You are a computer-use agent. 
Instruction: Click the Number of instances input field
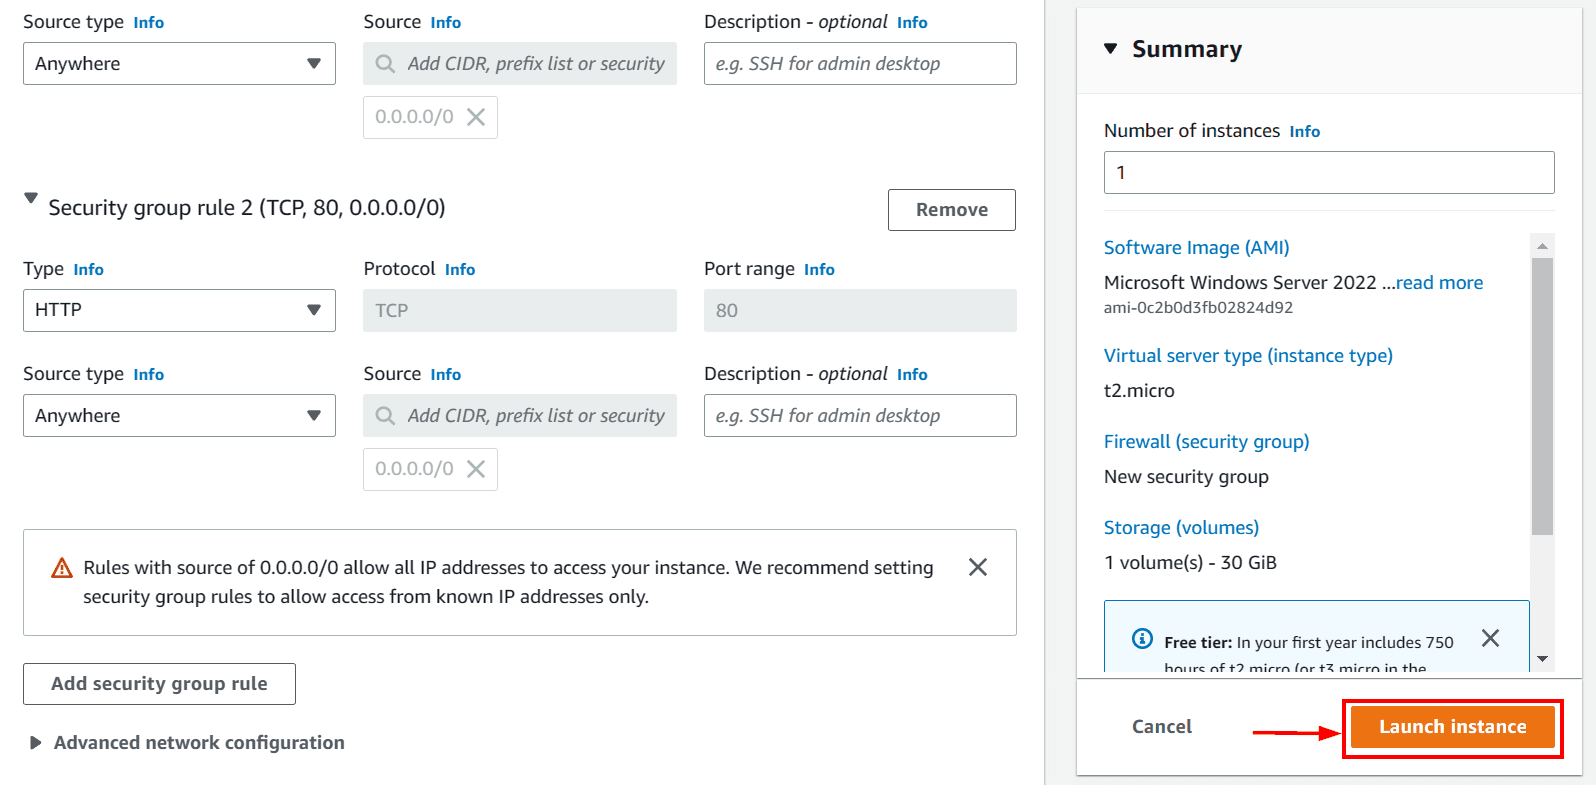pyautogui.click(x=1328, y=173)
